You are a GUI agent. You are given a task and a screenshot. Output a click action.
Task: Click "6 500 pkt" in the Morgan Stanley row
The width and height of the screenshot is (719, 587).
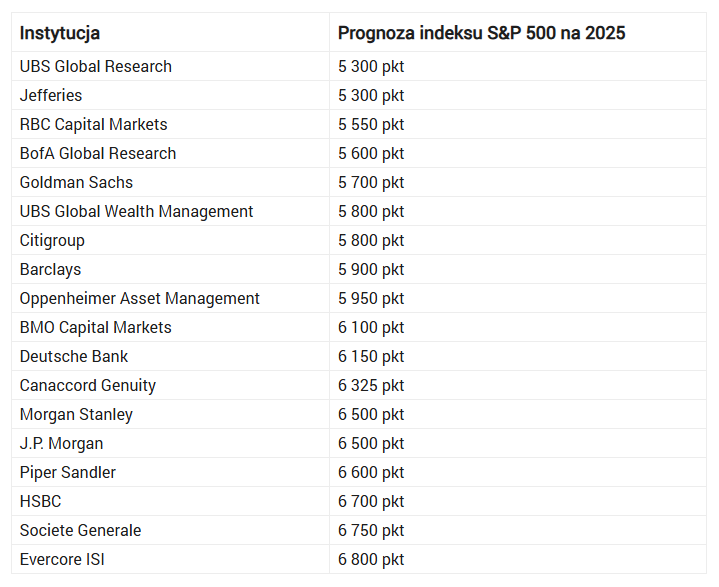pyautogui.click(x=371, y=415)
